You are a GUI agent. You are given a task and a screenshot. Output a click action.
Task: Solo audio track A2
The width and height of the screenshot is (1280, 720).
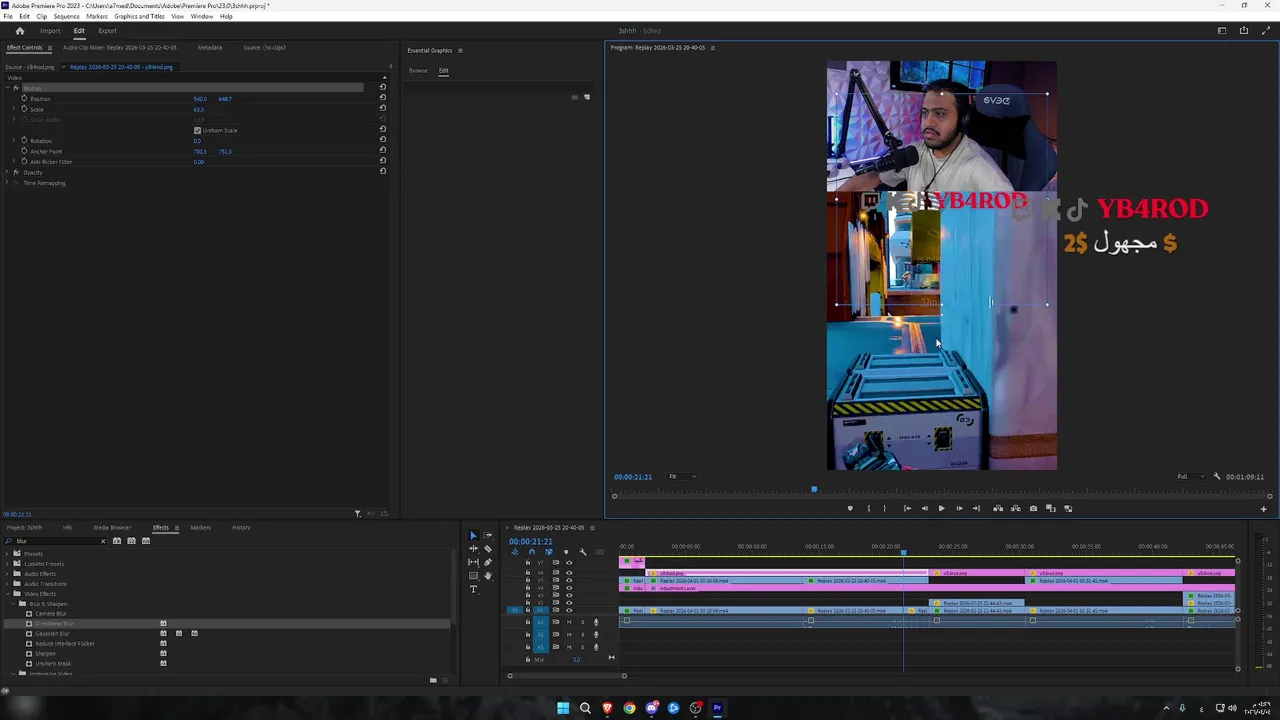tap(582, 634)
